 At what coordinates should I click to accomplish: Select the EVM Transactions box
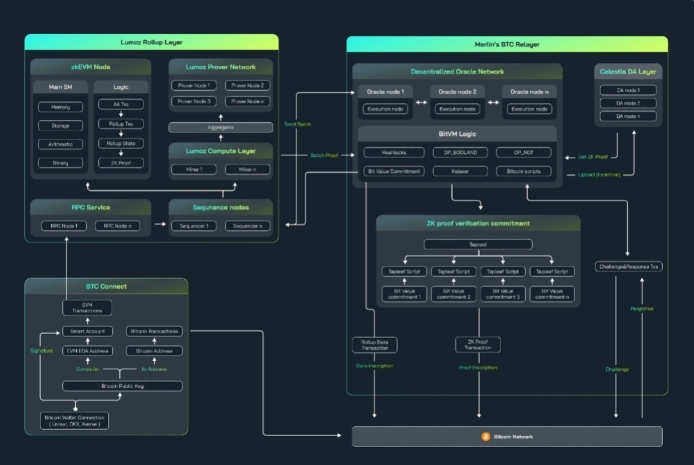[87, 308]
